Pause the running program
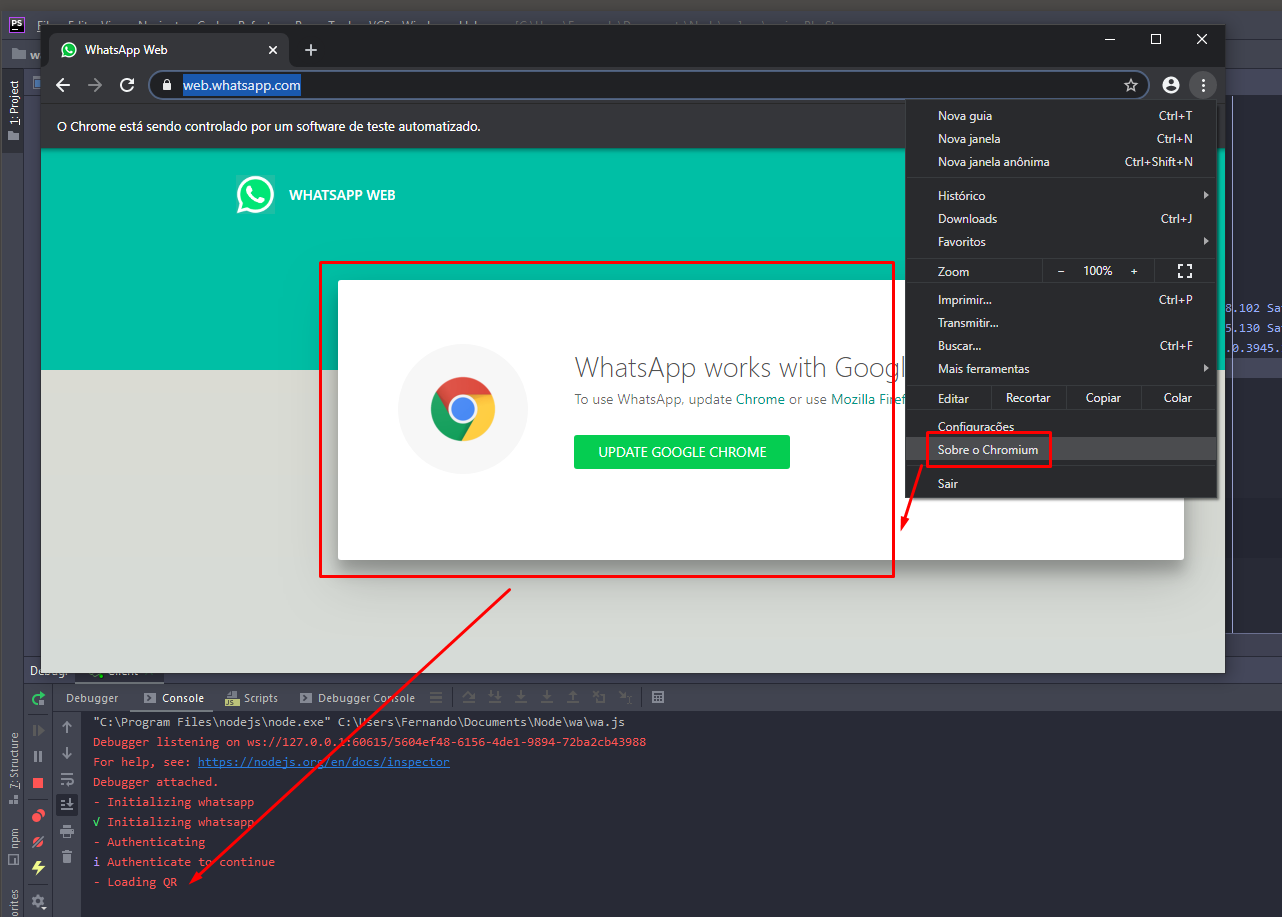This screenshot has height=917, width=1282. tap(38, 755)
